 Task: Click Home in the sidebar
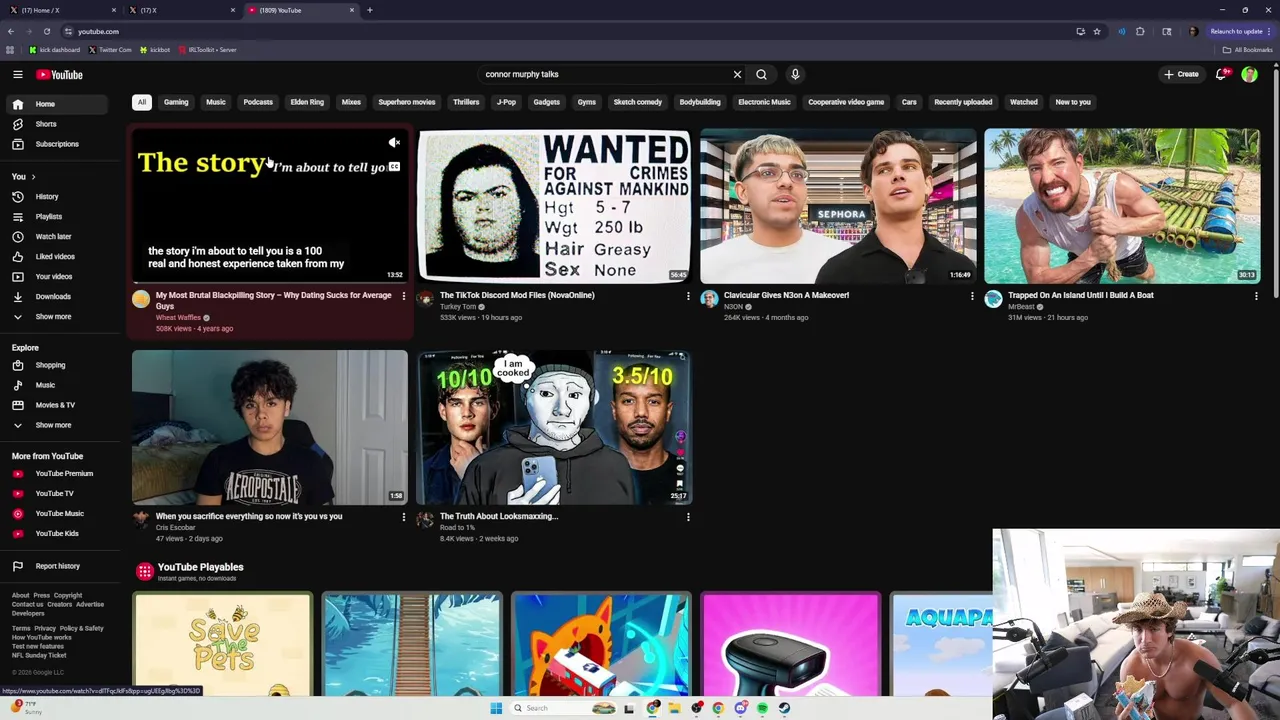coord(57,104)
